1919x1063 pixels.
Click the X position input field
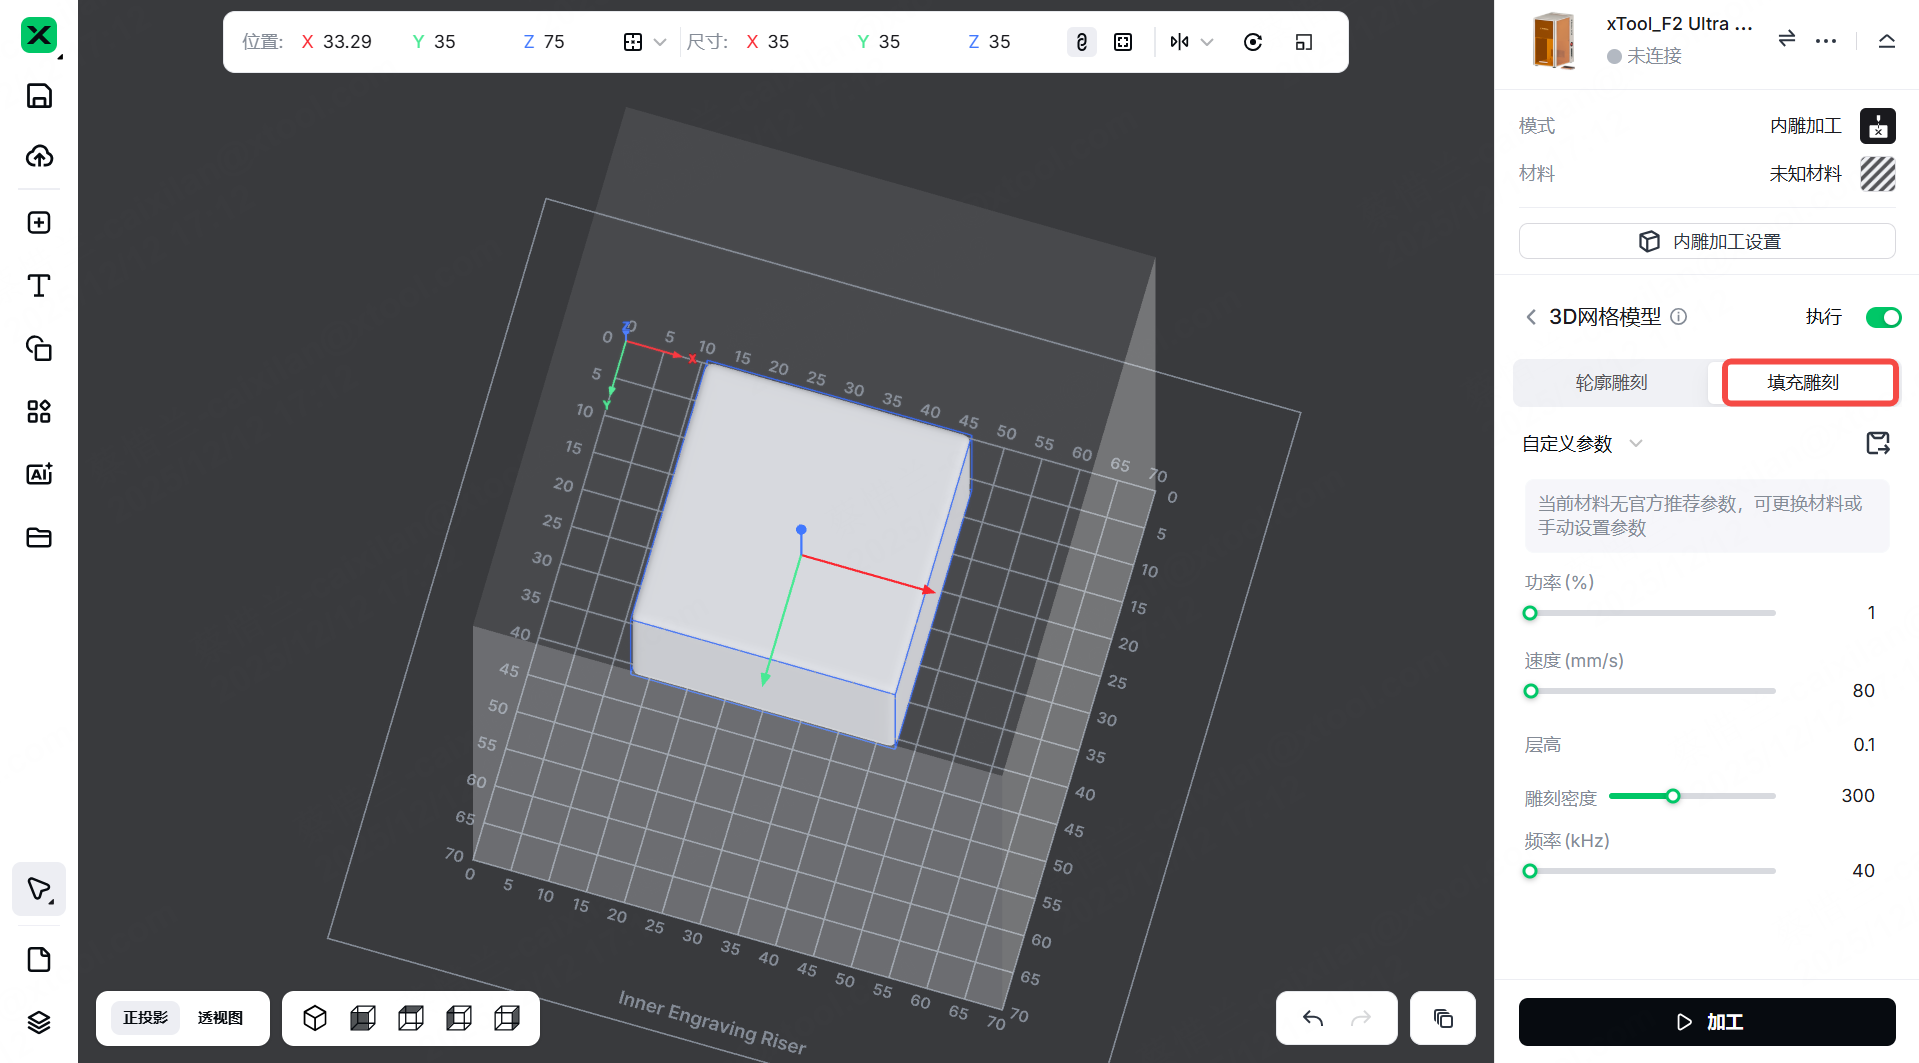347,42
